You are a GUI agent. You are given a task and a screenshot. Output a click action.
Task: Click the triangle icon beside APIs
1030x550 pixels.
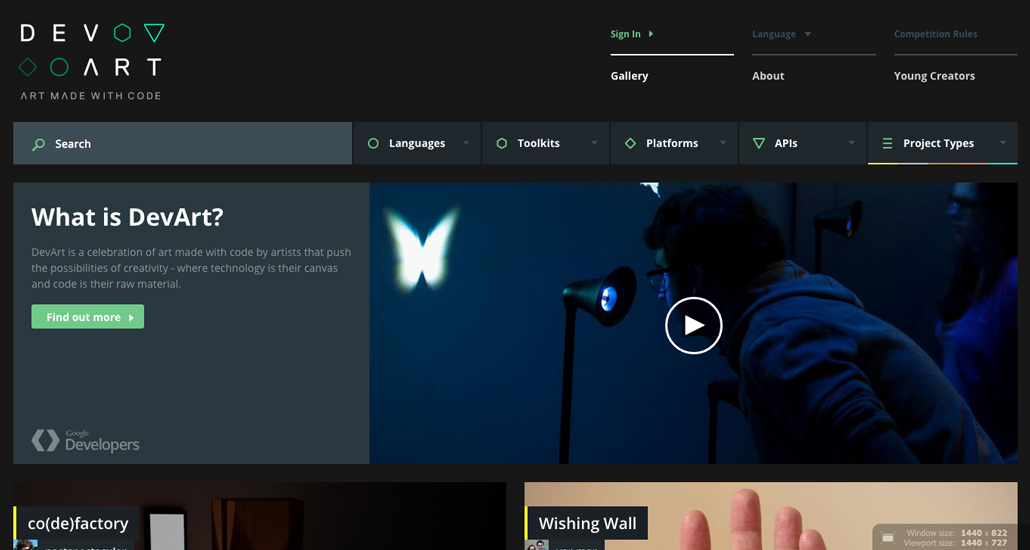click(x=759, y=143)
